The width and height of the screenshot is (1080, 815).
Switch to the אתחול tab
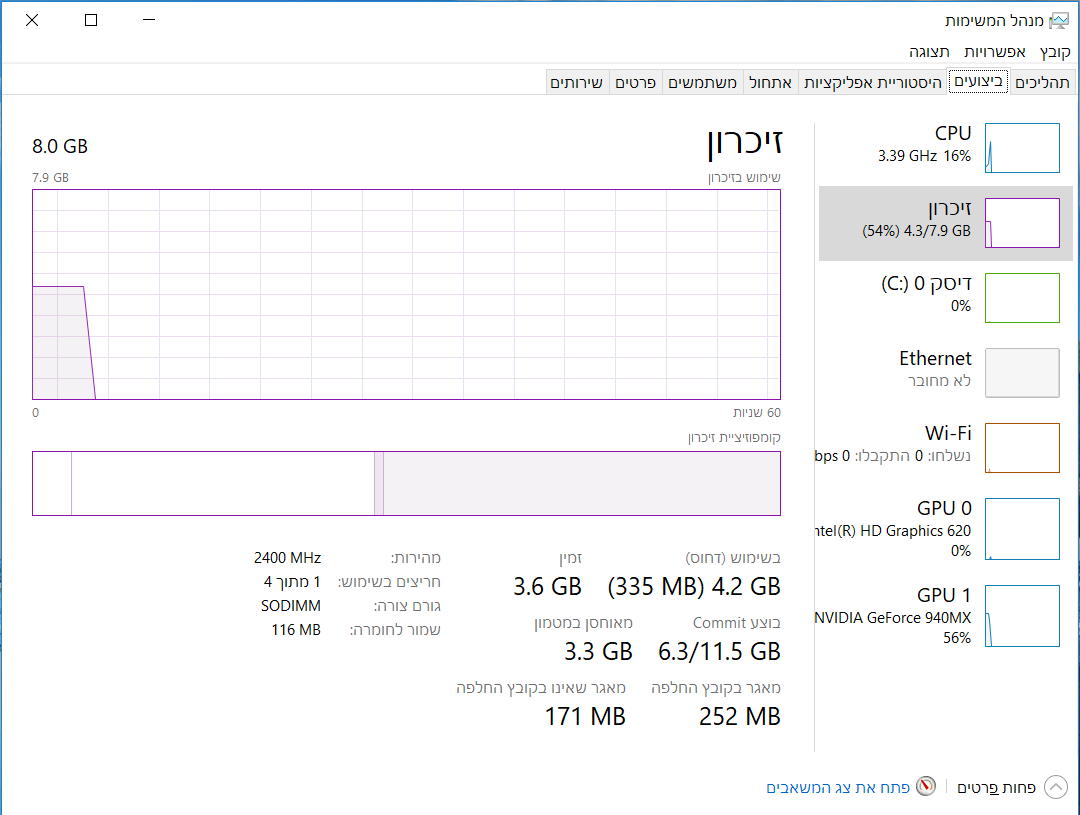click(x=770, y=82)
